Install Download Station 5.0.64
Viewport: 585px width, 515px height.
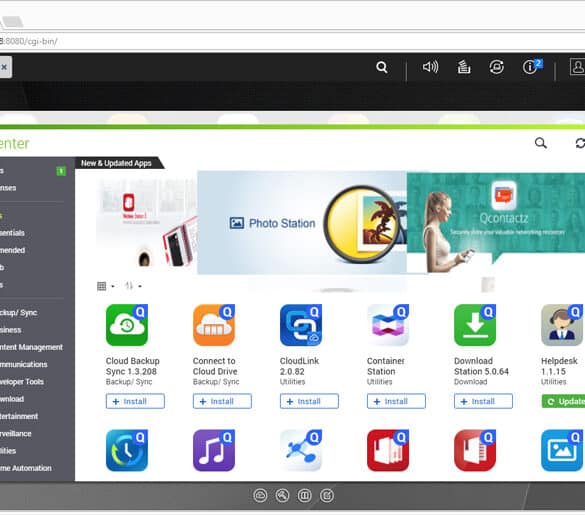click(x=483, y=401)
